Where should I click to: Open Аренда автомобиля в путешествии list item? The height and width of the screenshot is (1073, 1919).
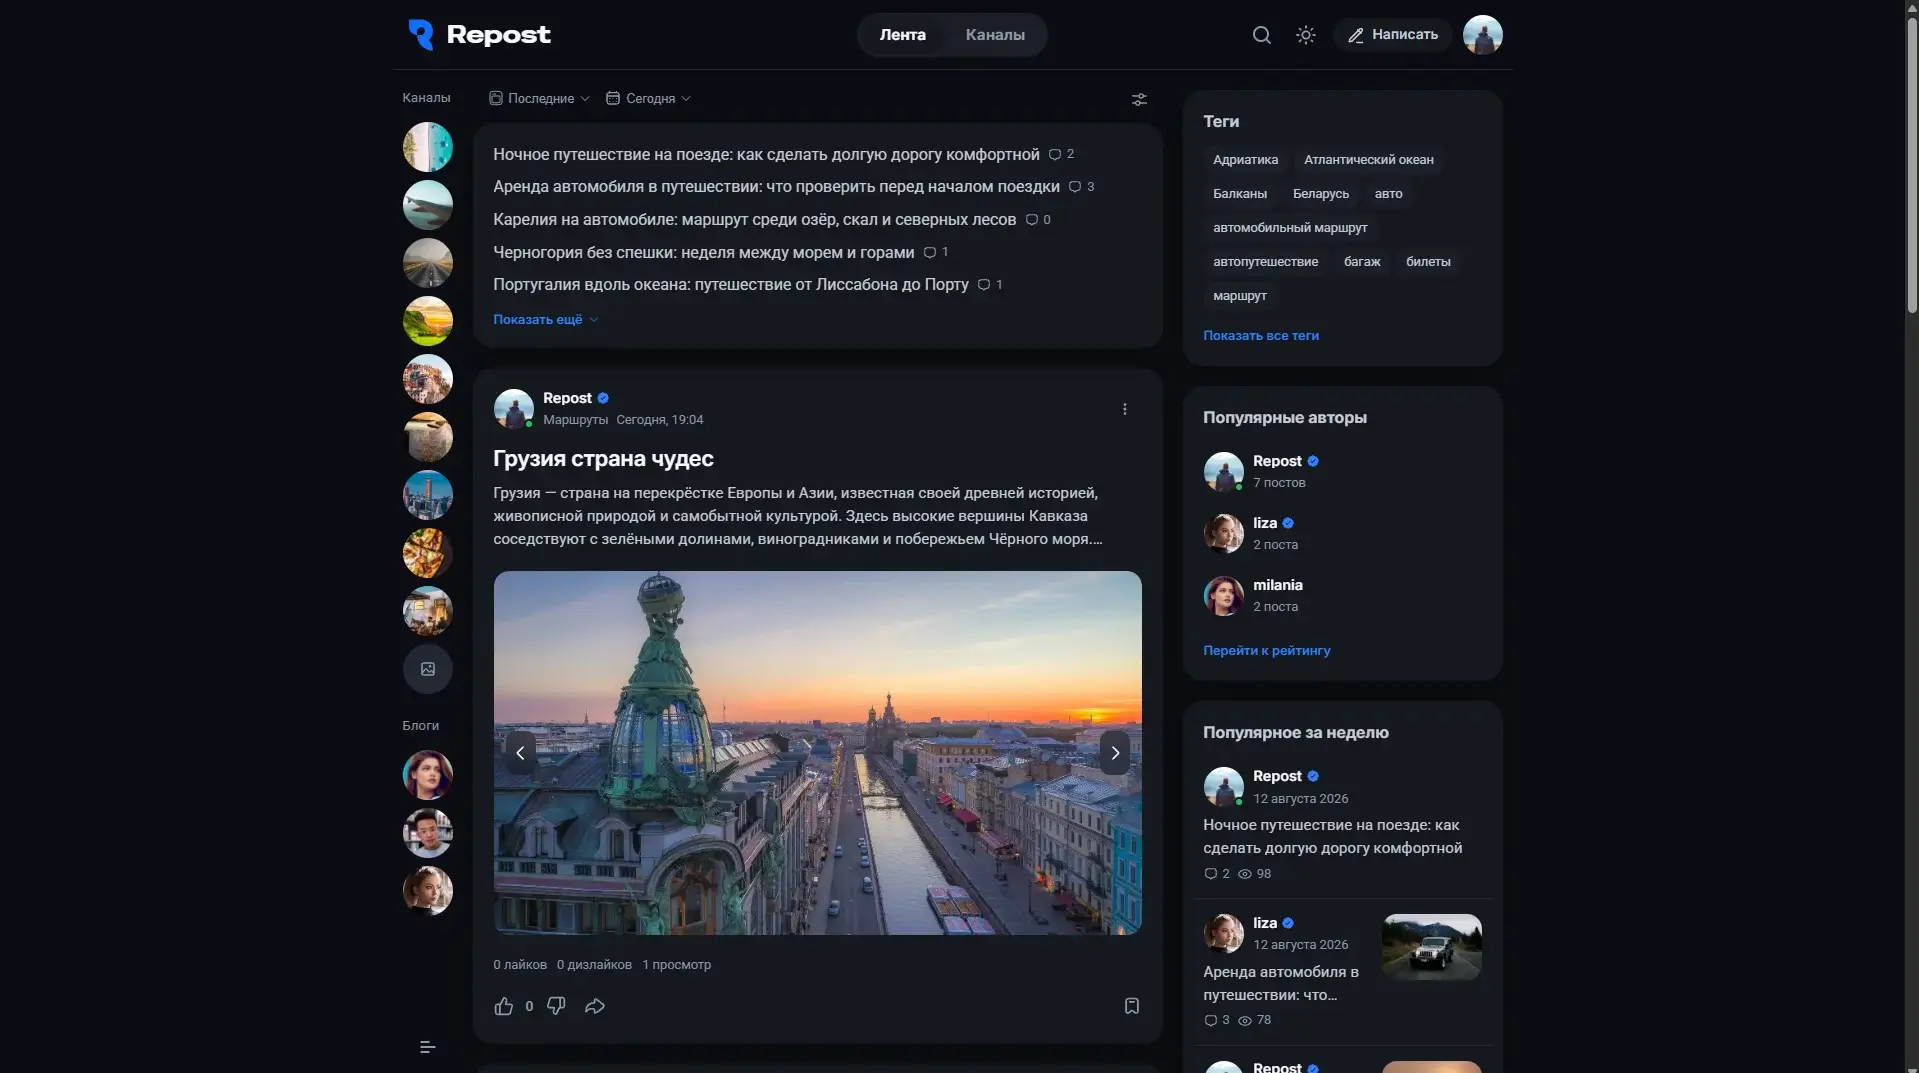[x=776, y=187]
